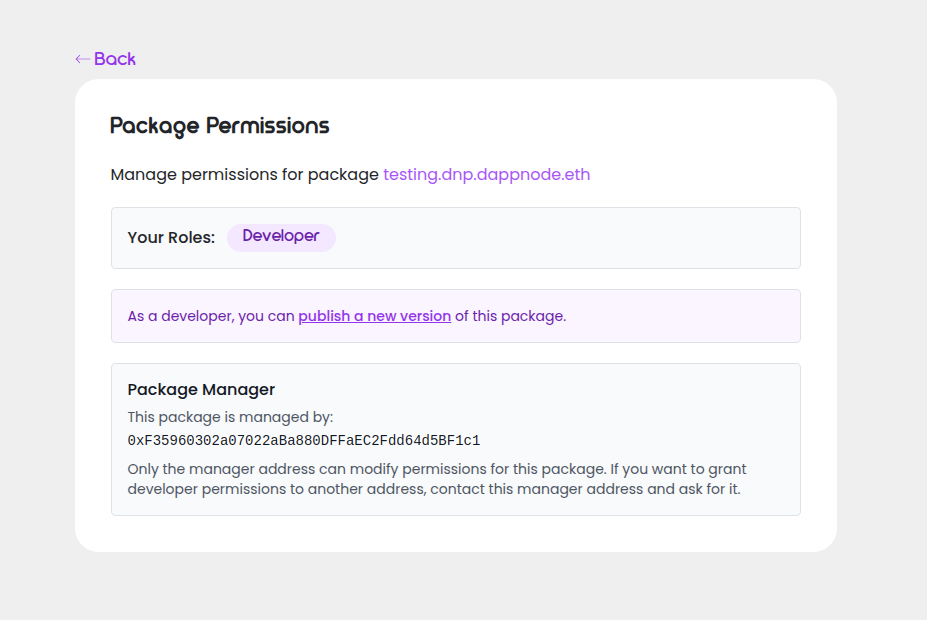Click the Package Manager section title

point(201,389)
